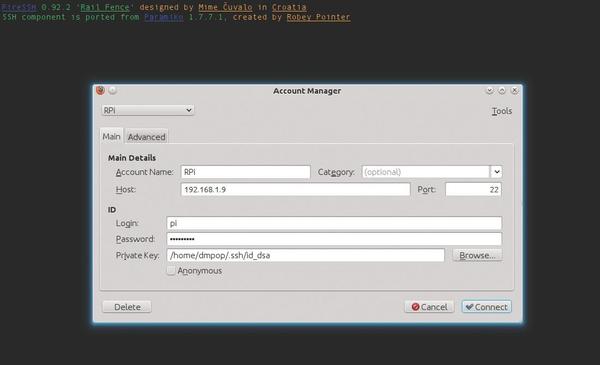
Task: Click the round button beside Firefox icon
Action: (x=113, y=90)
